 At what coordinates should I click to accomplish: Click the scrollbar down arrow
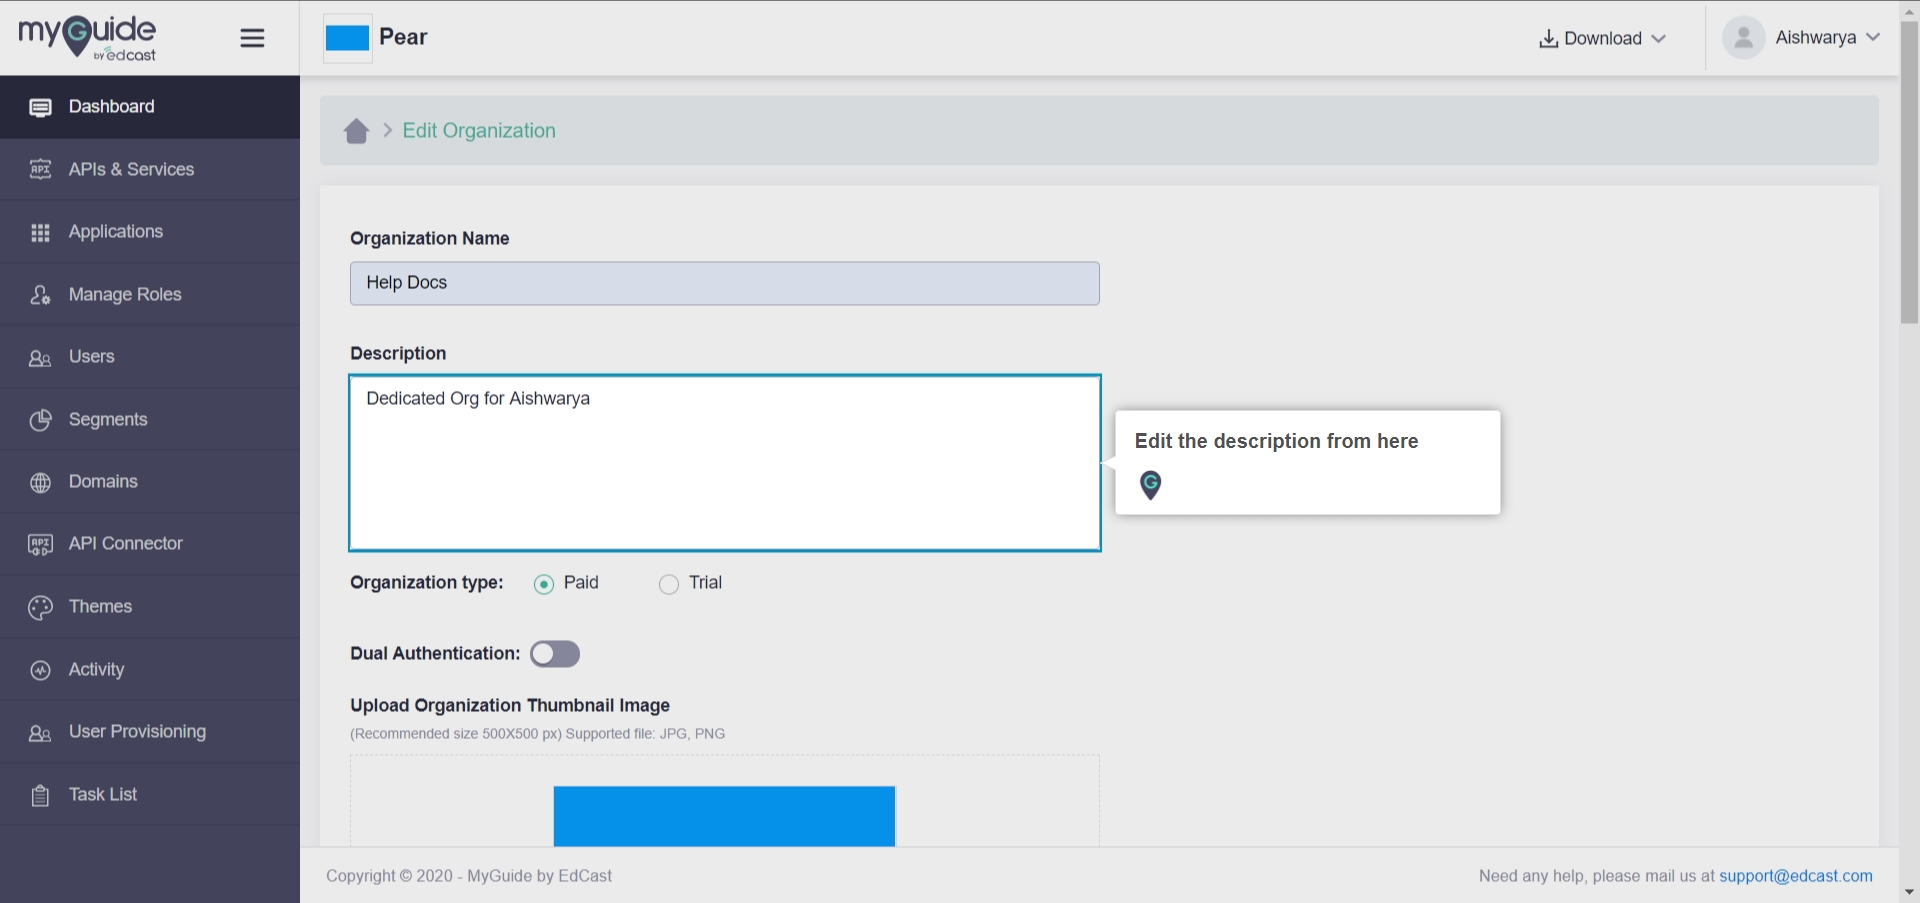click(1909, 892)
